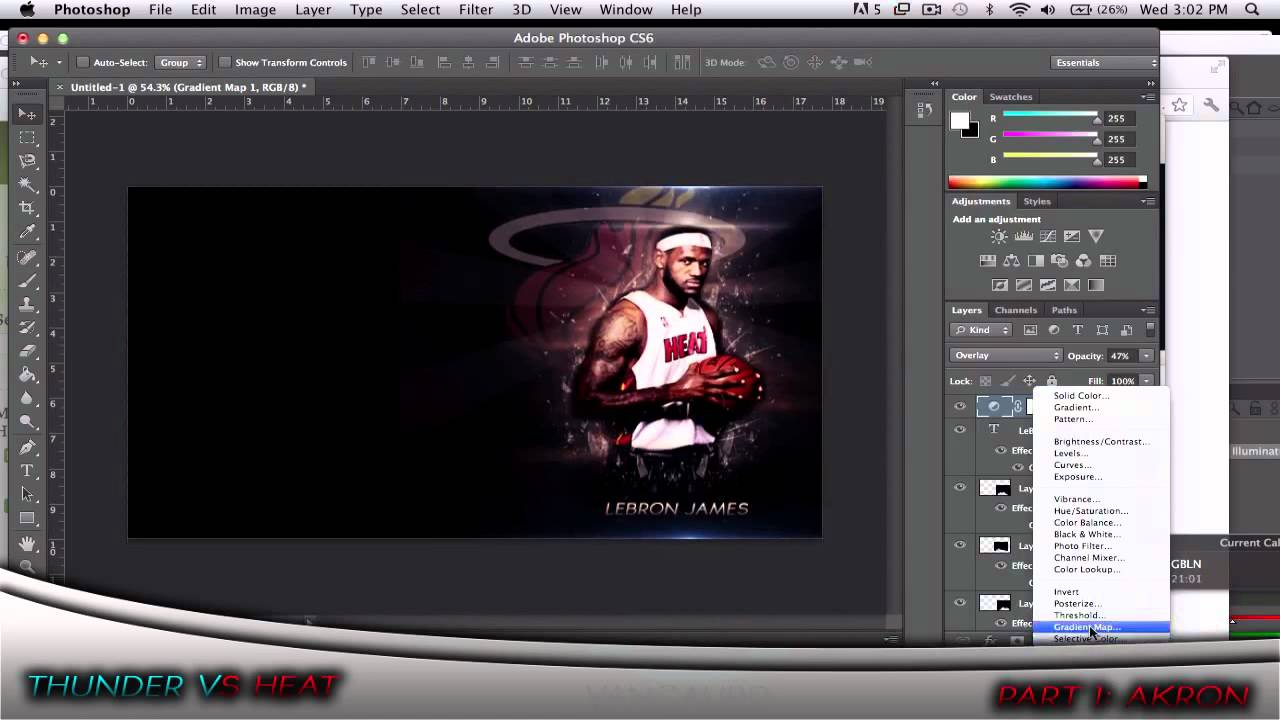Click the foreground color swatch
The height and width of the screenshot is (720, 1280).
point(960,121)
